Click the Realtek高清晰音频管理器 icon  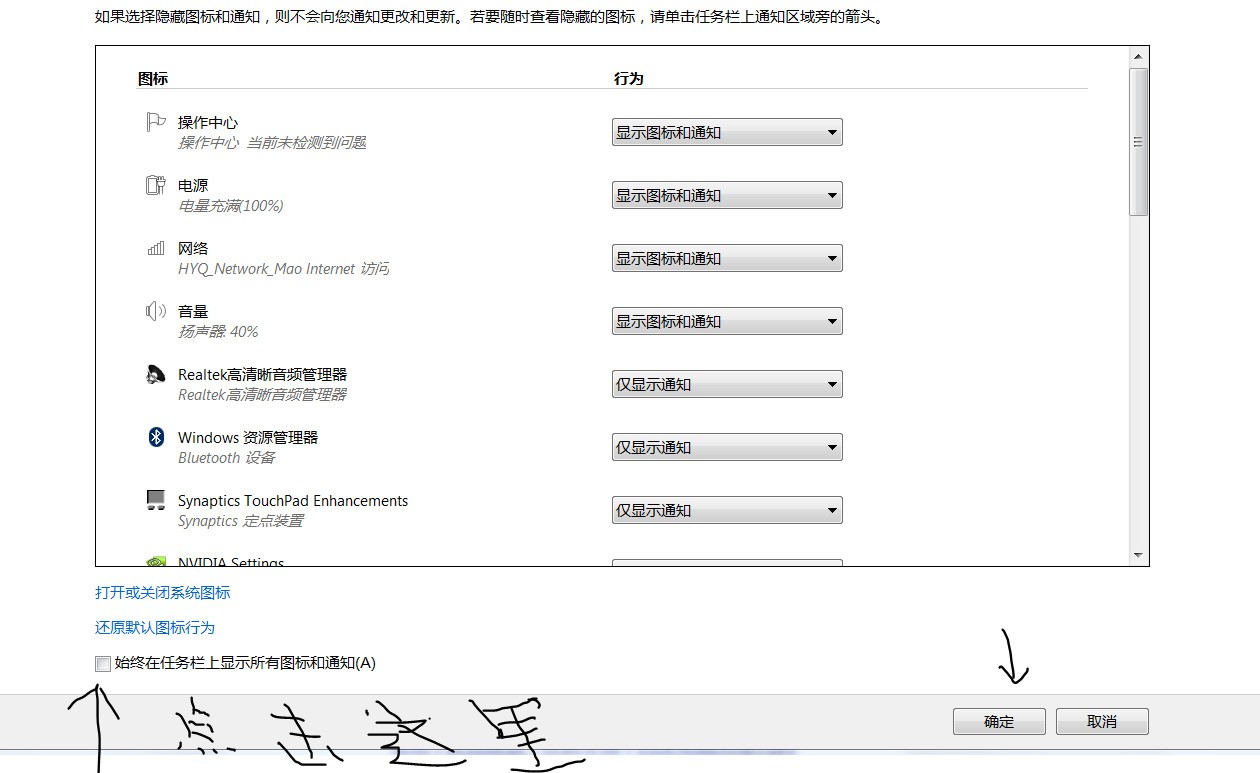coord(155,374)
